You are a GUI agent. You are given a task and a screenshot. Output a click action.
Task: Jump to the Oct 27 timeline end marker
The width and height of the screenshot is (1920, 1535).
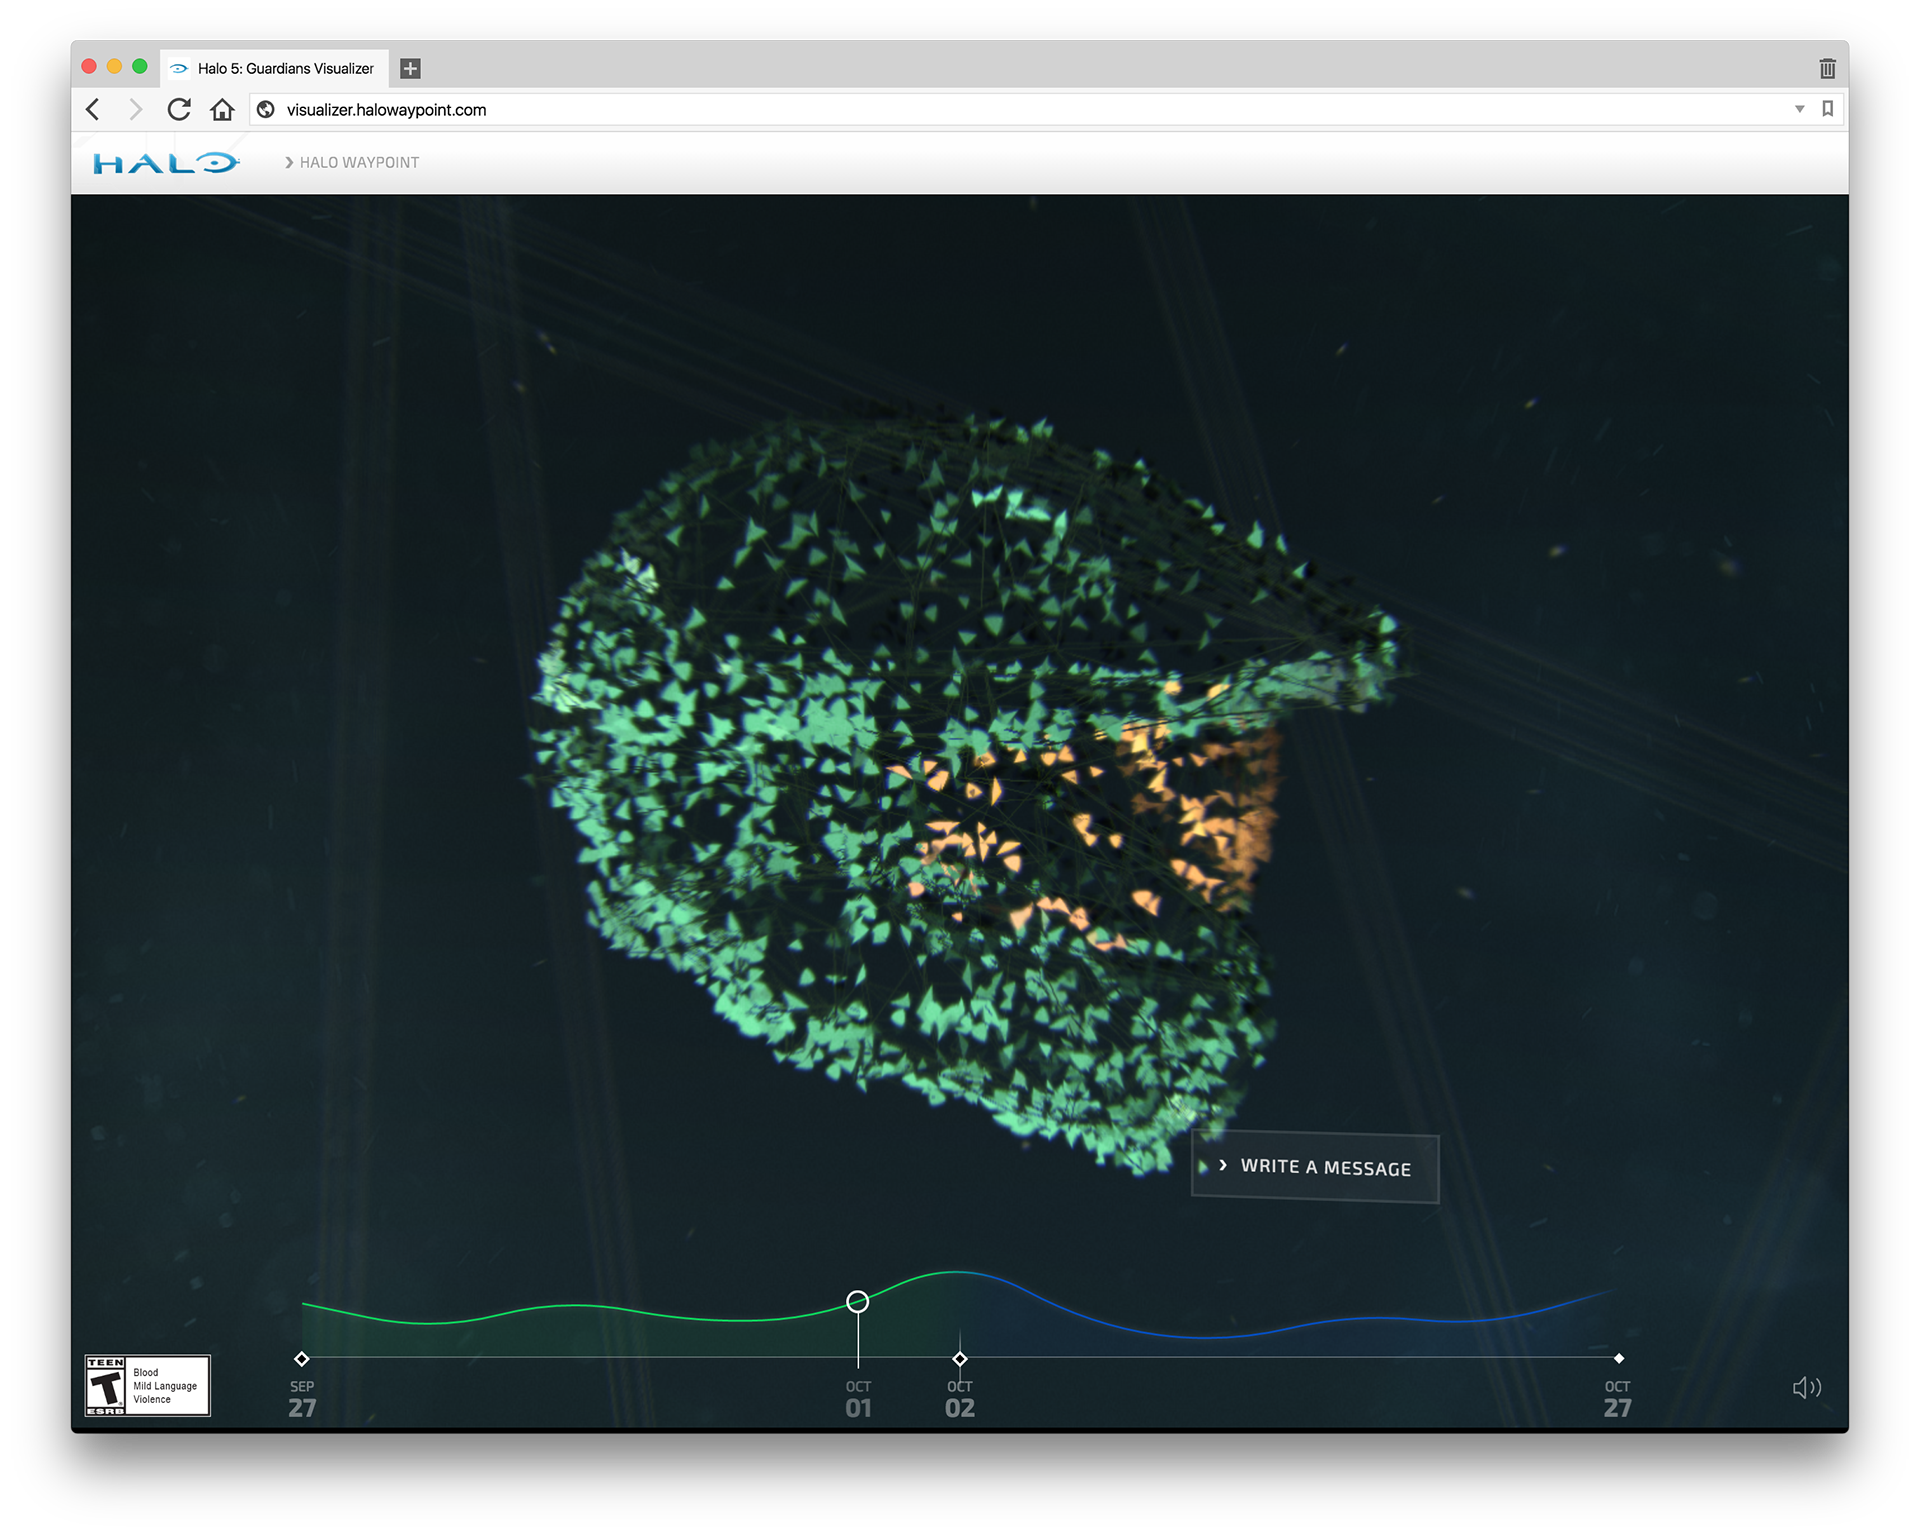[x=1618, y=1358]
